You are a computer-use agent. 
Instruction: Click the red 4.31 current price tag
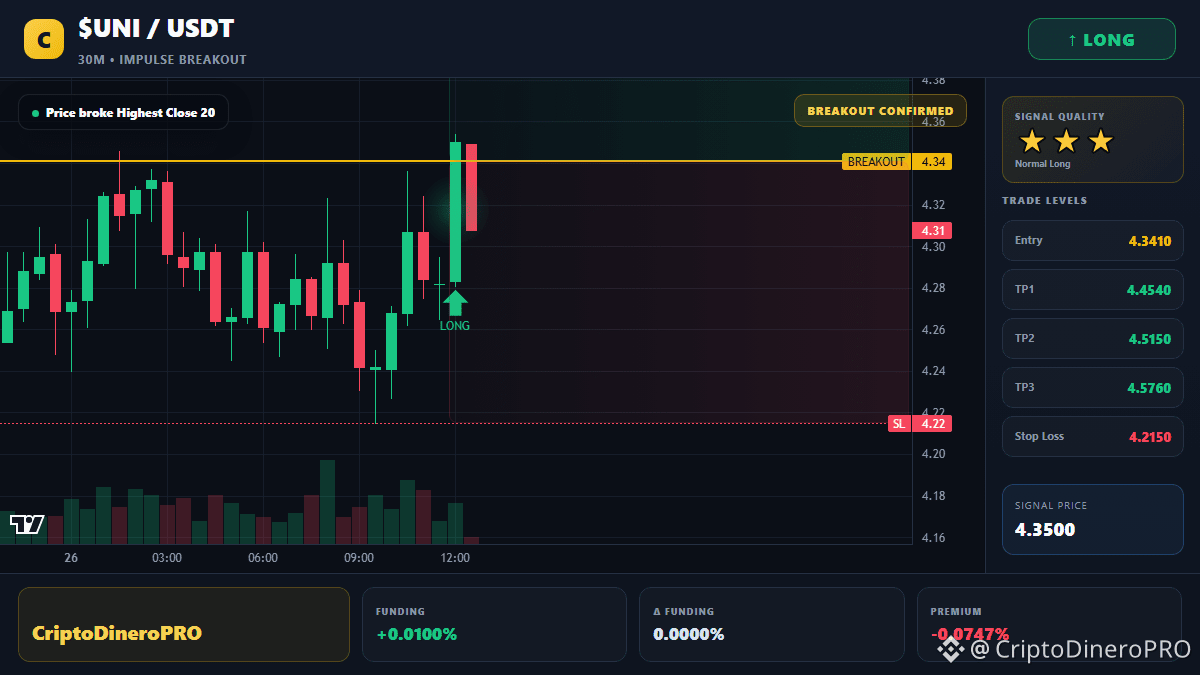point(932,231)
